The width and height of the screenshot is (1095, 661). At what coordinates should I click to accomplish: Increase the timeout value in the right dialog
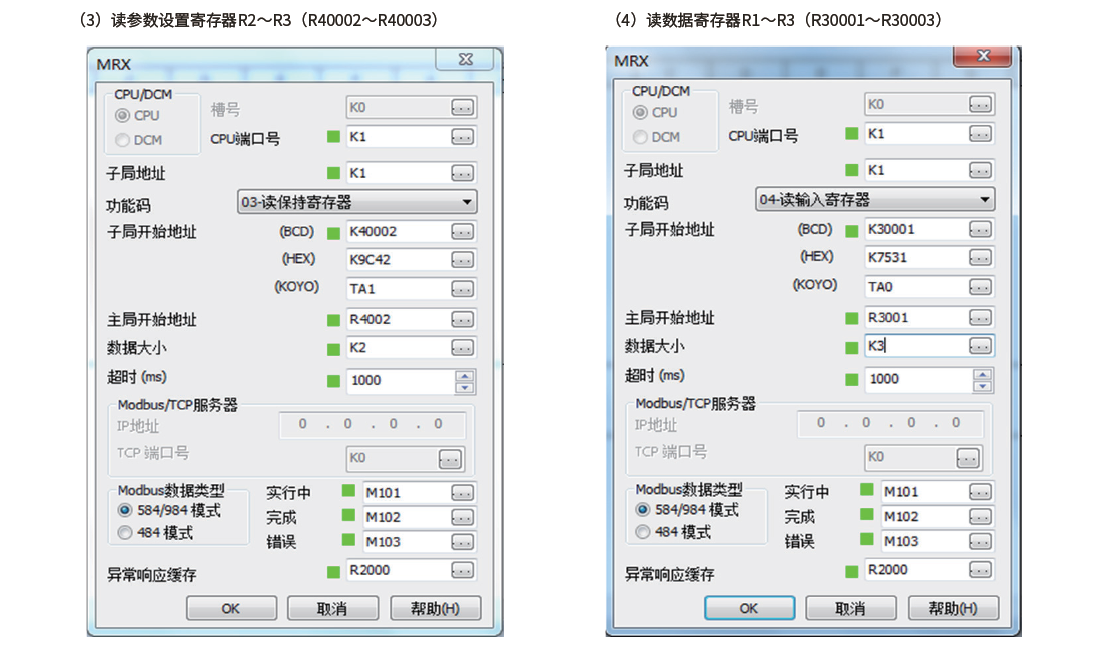click(x=983, y=374)
